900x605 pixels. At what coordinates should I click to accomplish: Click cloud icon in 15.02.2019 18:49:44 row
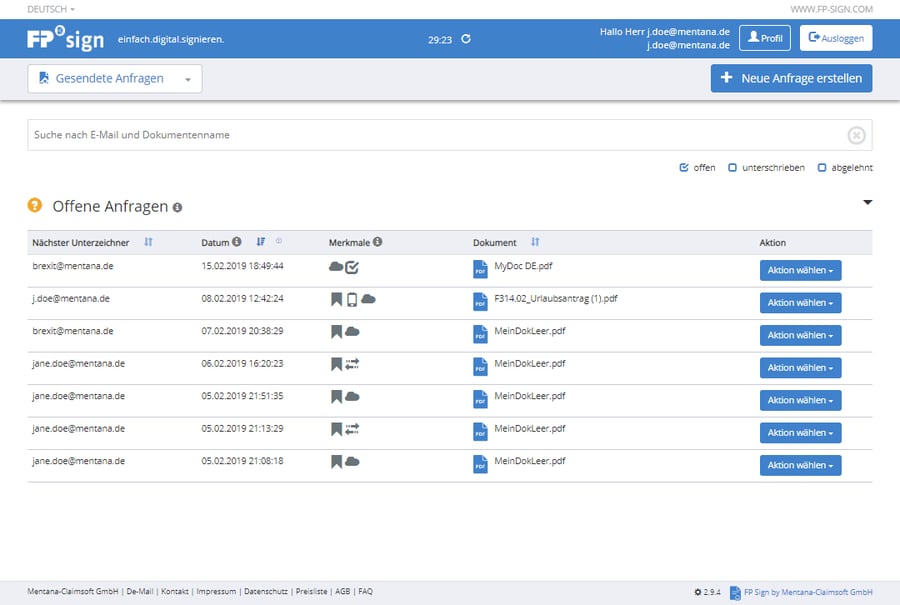(336, 266)
